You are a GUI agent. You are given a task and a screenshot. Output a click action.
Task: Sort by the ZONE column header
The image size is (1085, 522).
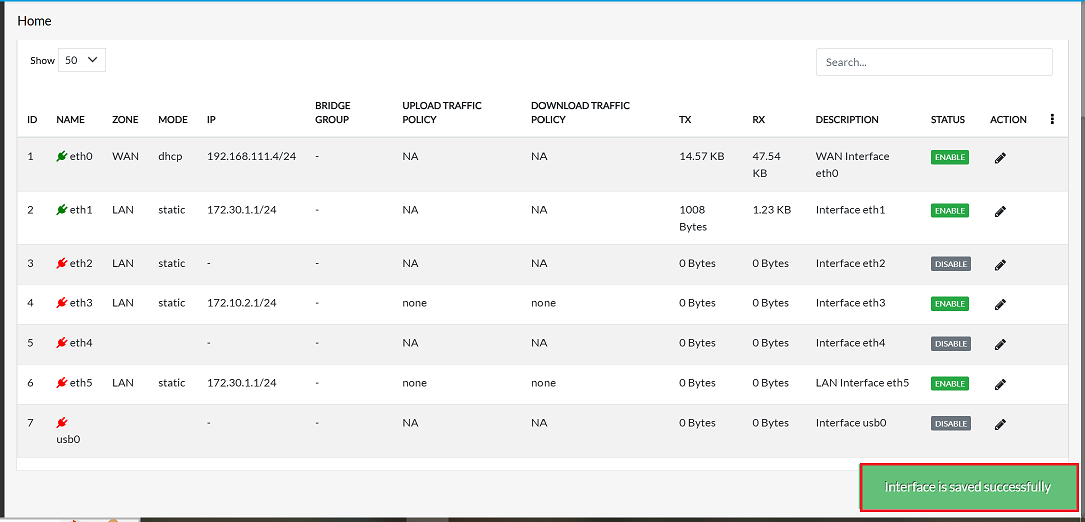pos(125,120)
